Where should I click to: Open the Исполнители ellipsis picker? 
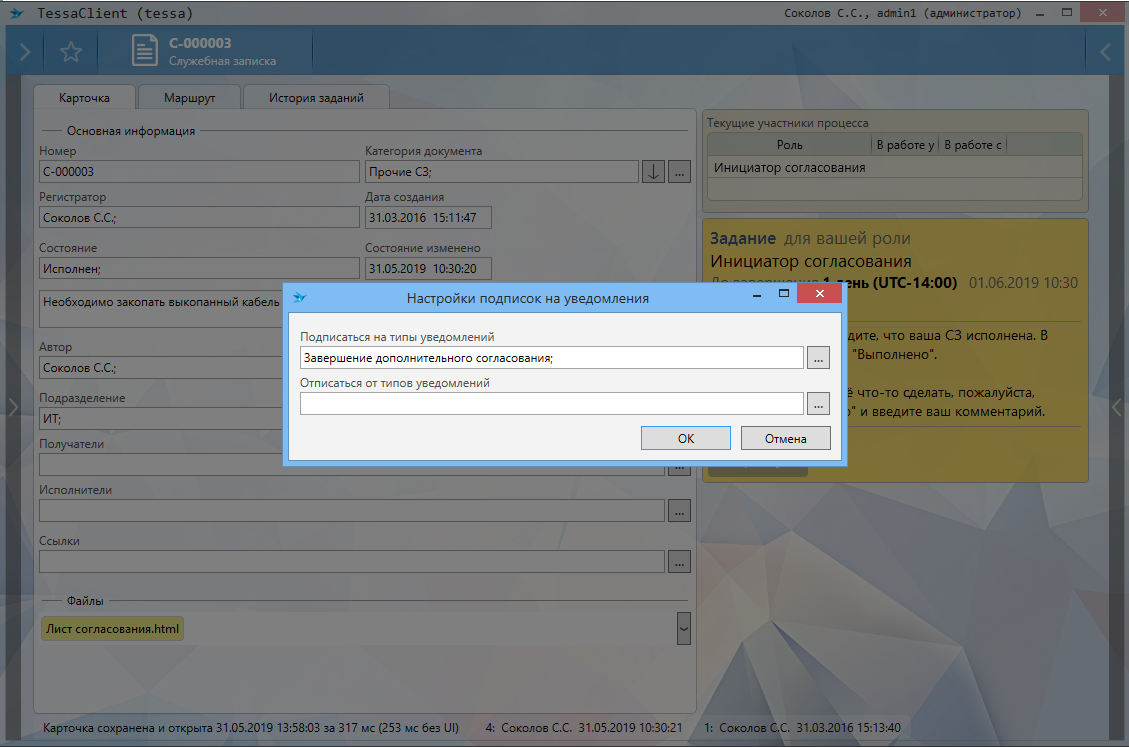coord(680,510)
